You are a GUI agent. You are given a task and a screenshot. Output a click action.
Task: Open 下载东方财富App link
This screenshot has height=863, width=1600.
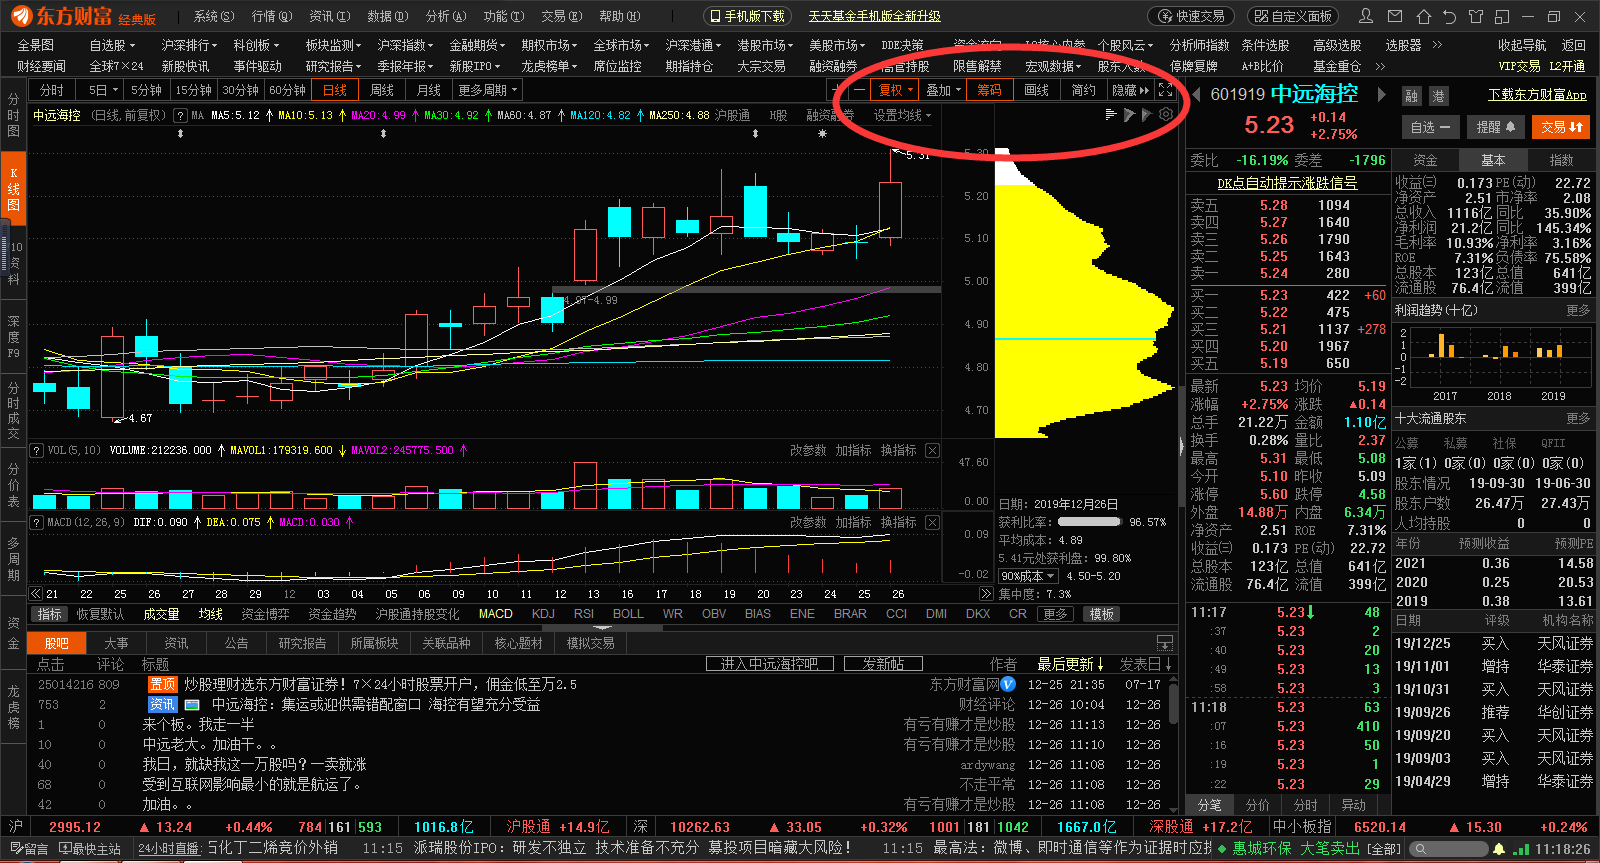point(1537,95)
